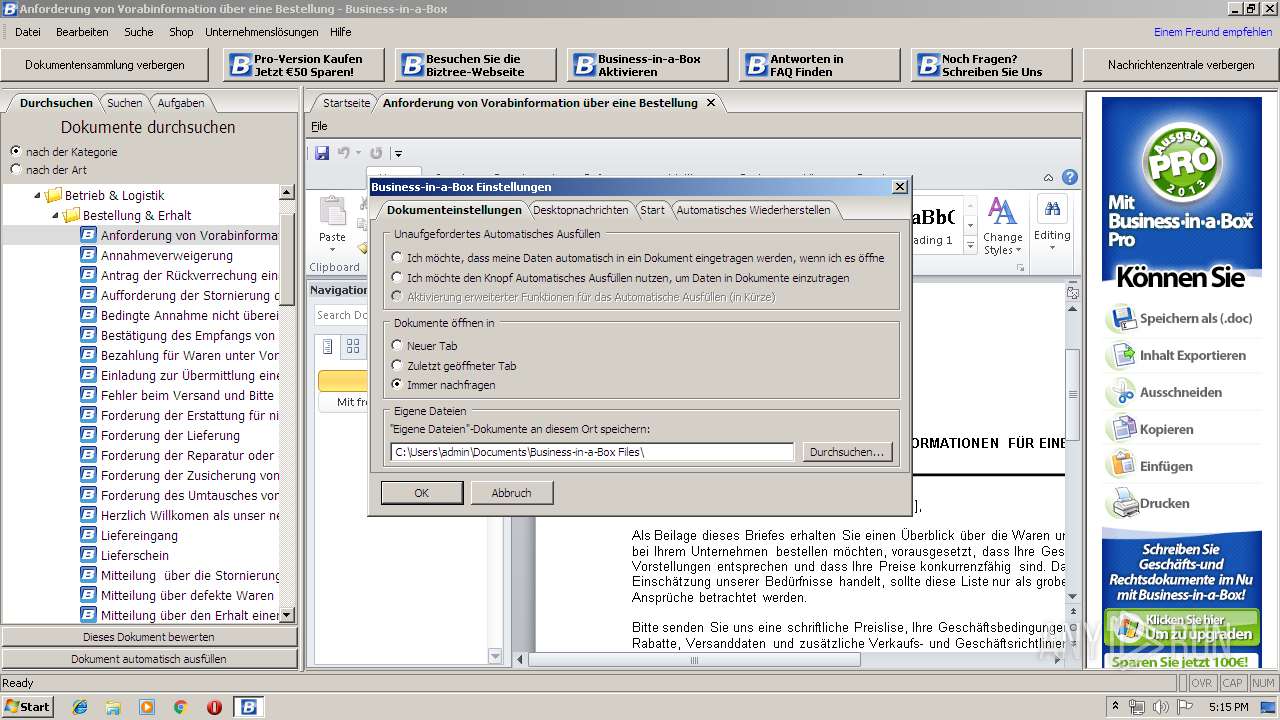This screenshot has height=720, width=1280.
Task: Launch media player from taskbar
Action: click(147, 707)
